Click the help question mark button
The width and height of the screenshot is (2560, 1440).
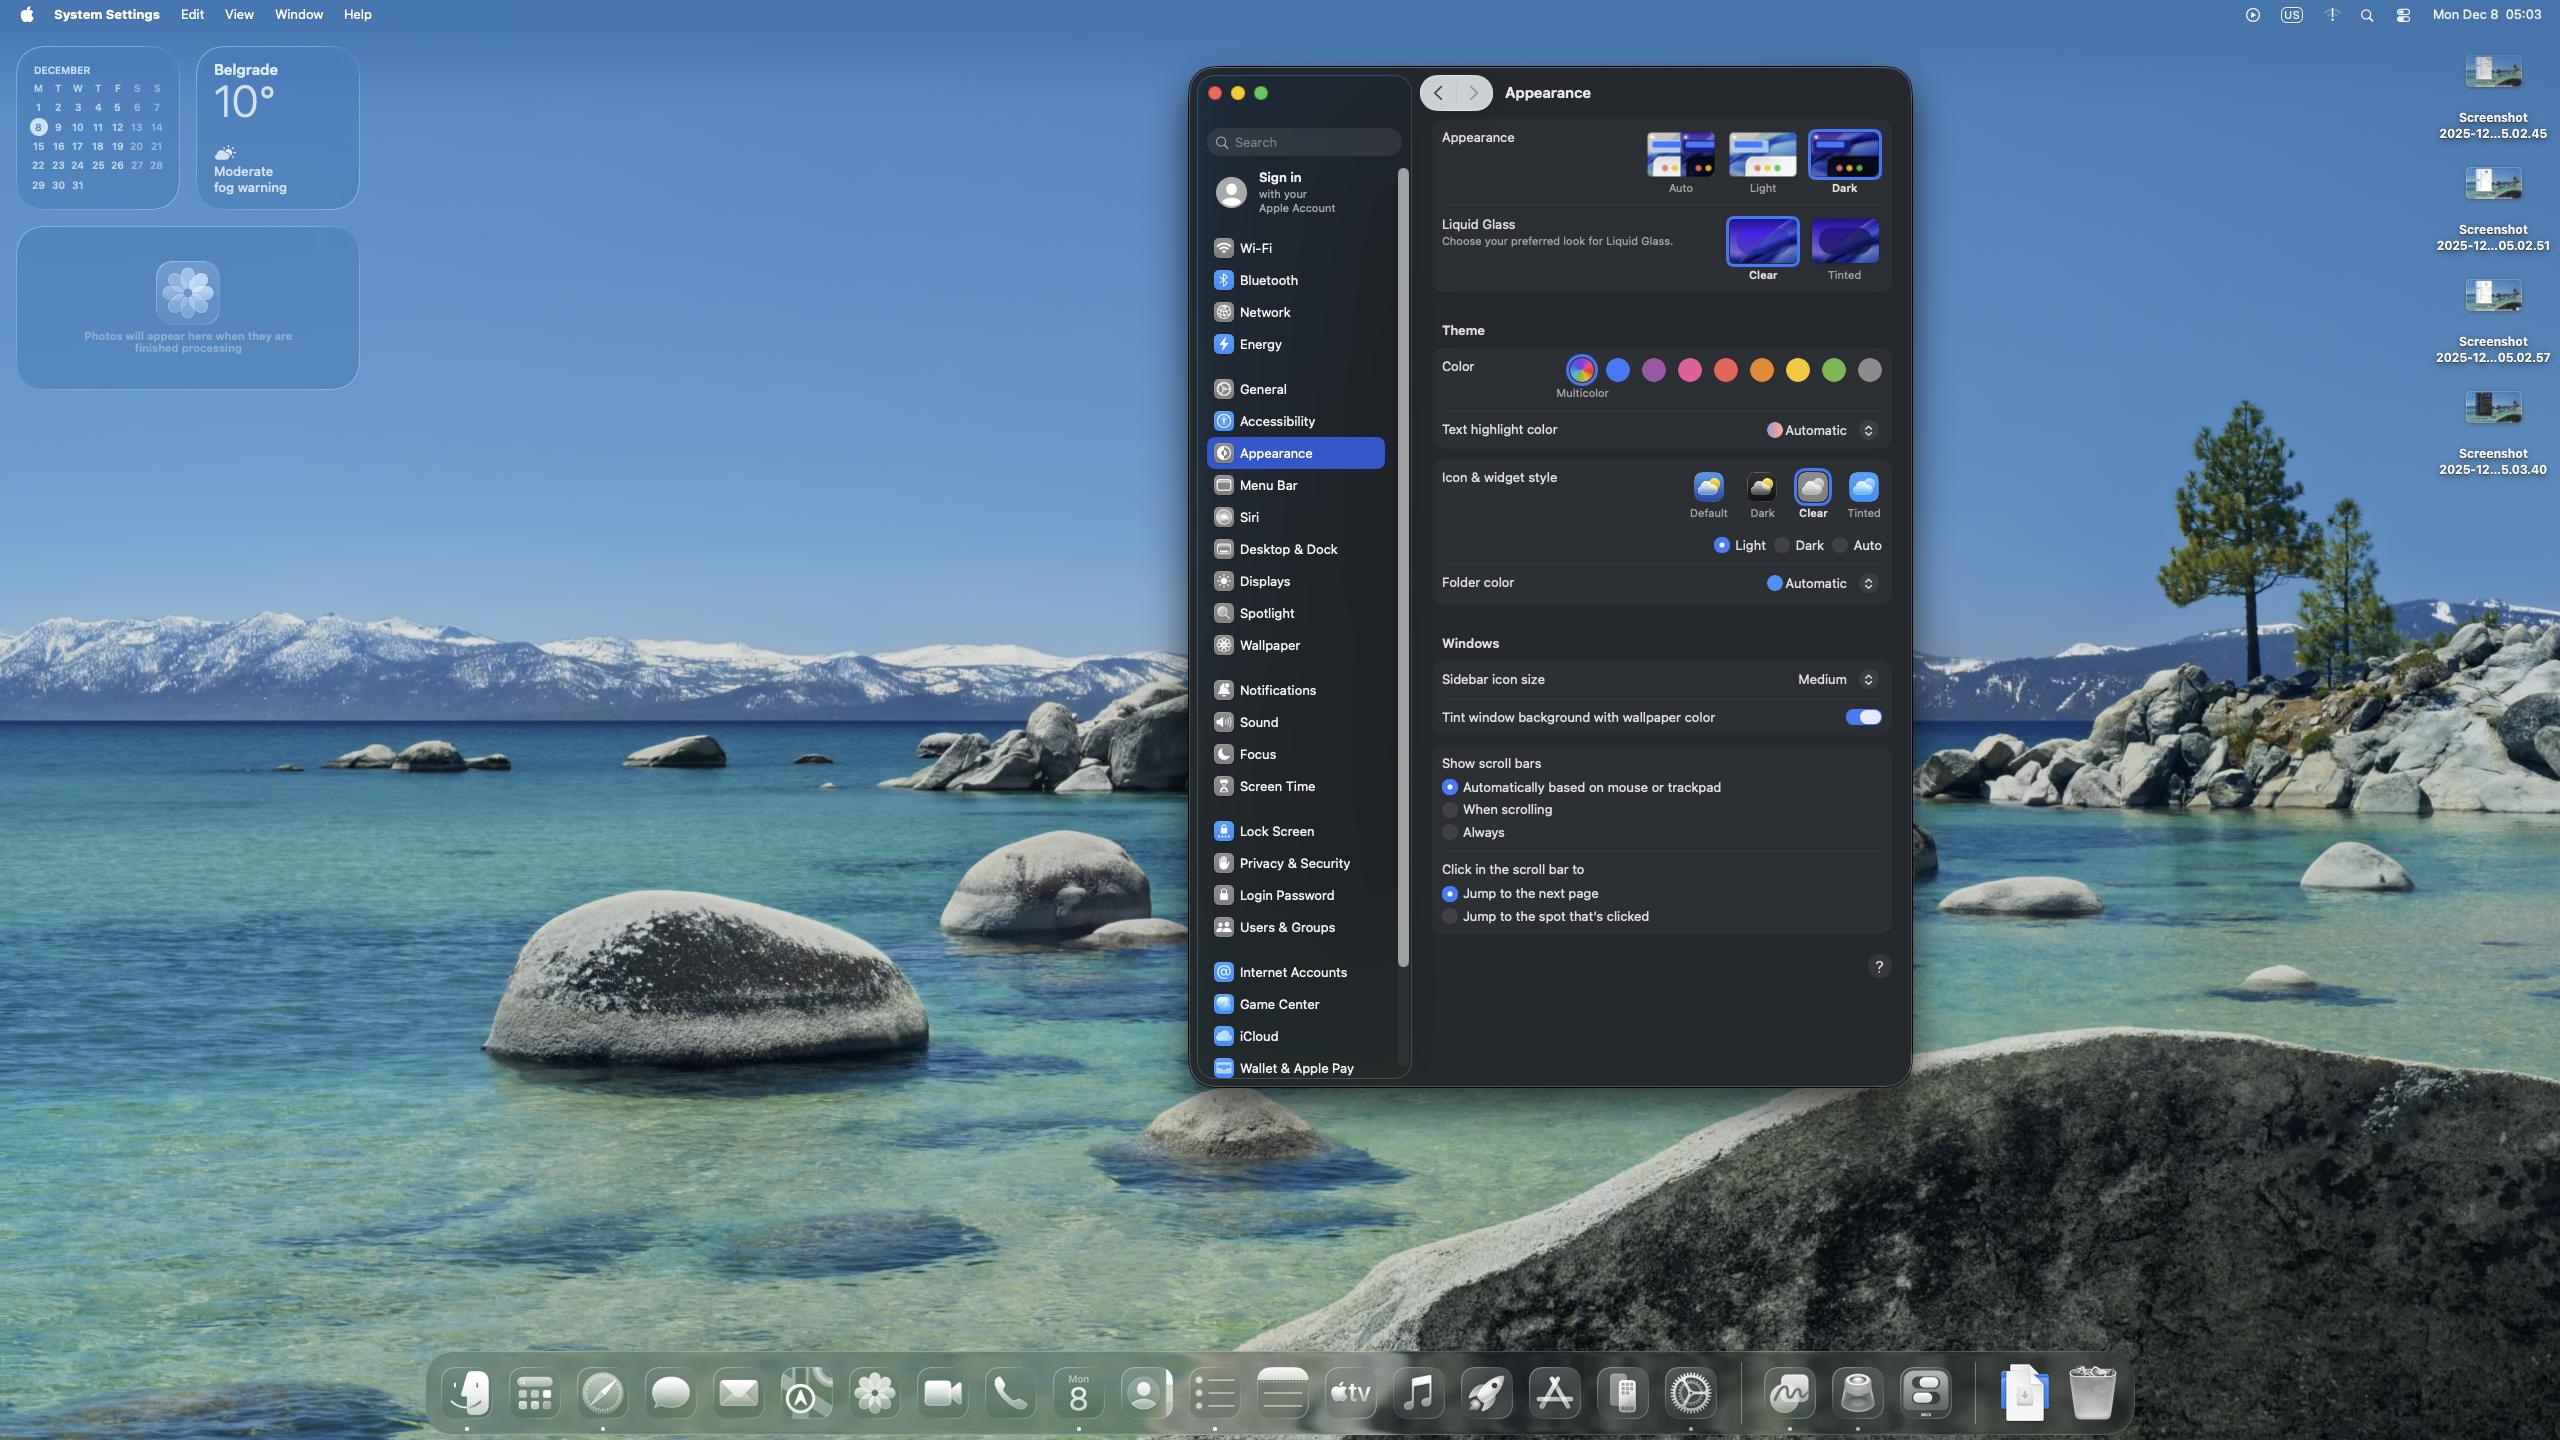coord(1879,967)
